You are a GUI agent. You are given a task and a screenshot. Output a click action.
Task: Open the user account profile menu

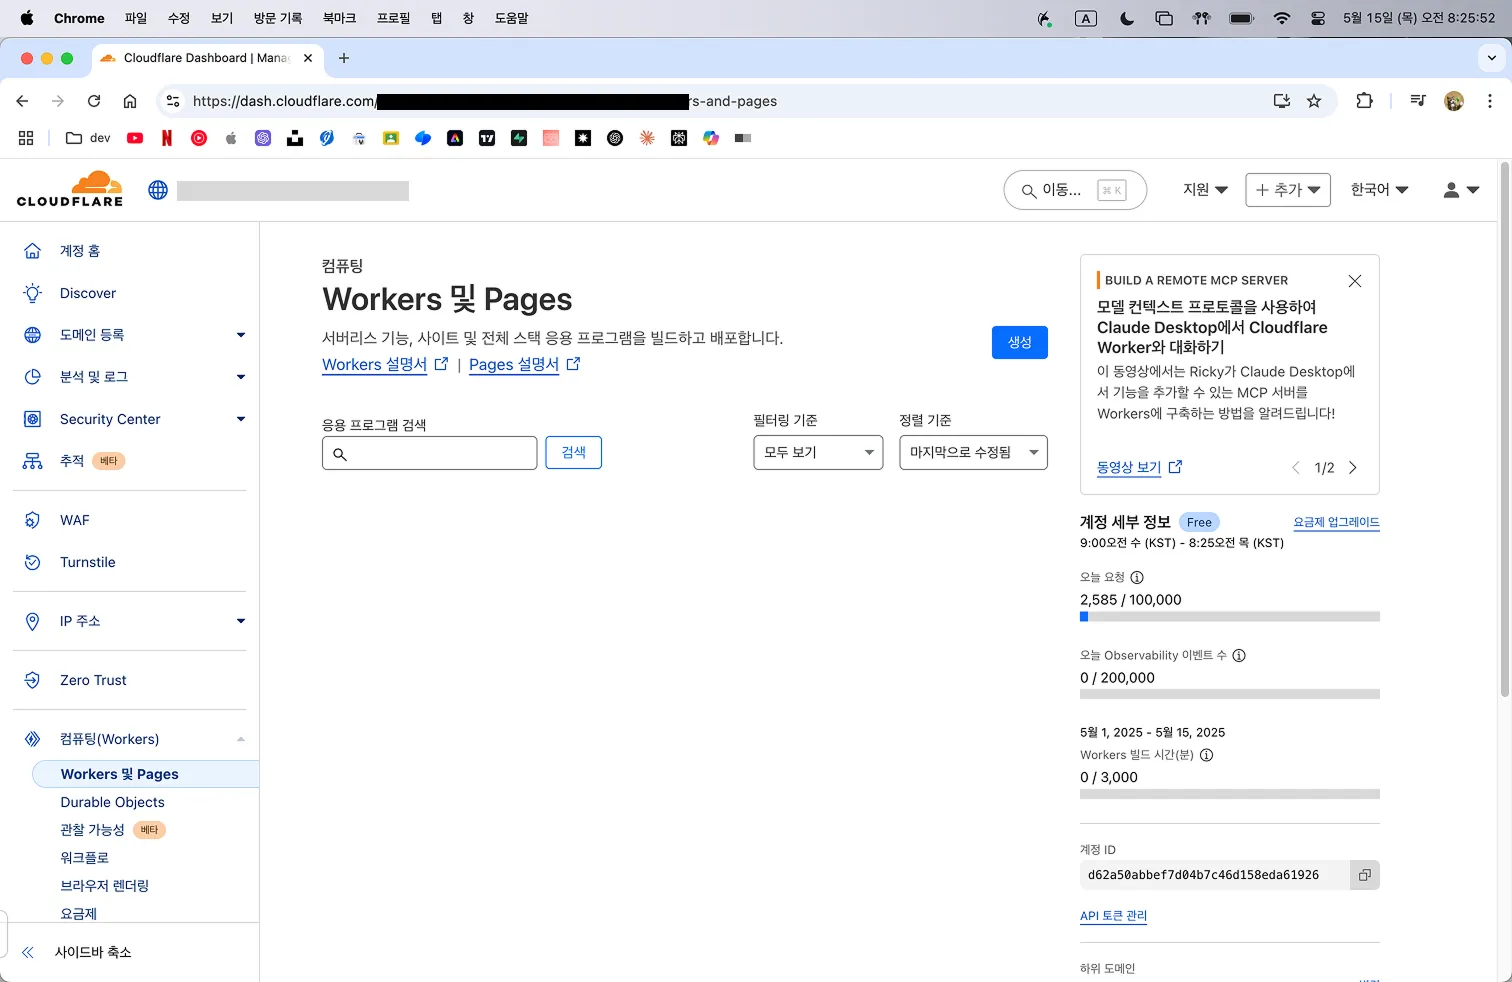click(x=1460, y=190)
